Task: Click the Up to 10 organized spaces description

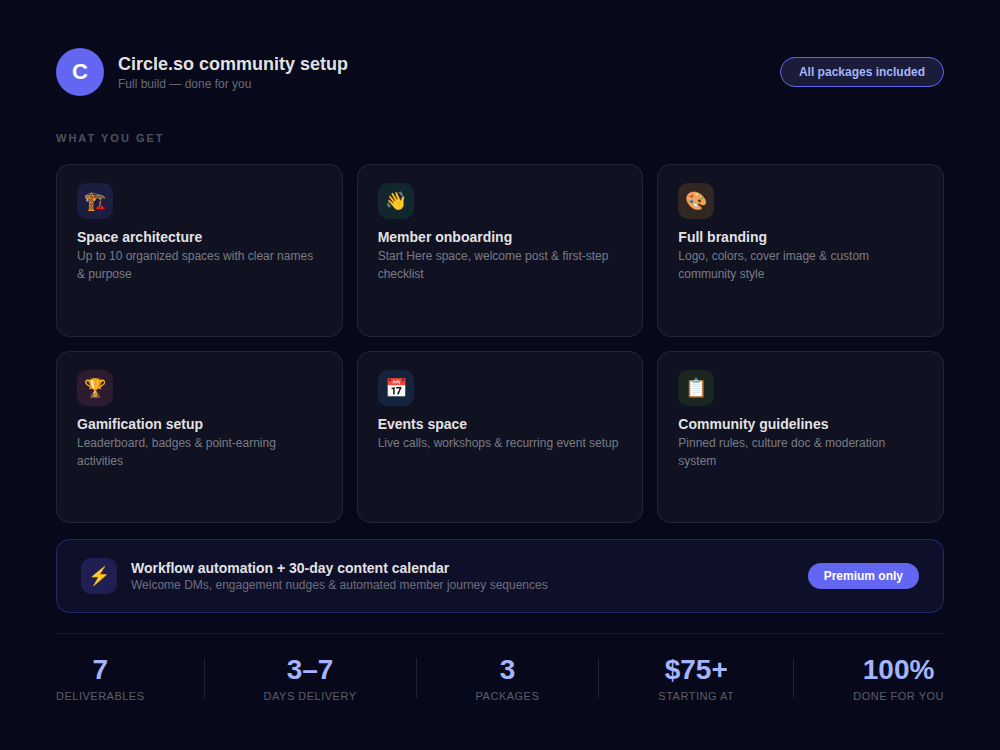Action: coord(195,265)
